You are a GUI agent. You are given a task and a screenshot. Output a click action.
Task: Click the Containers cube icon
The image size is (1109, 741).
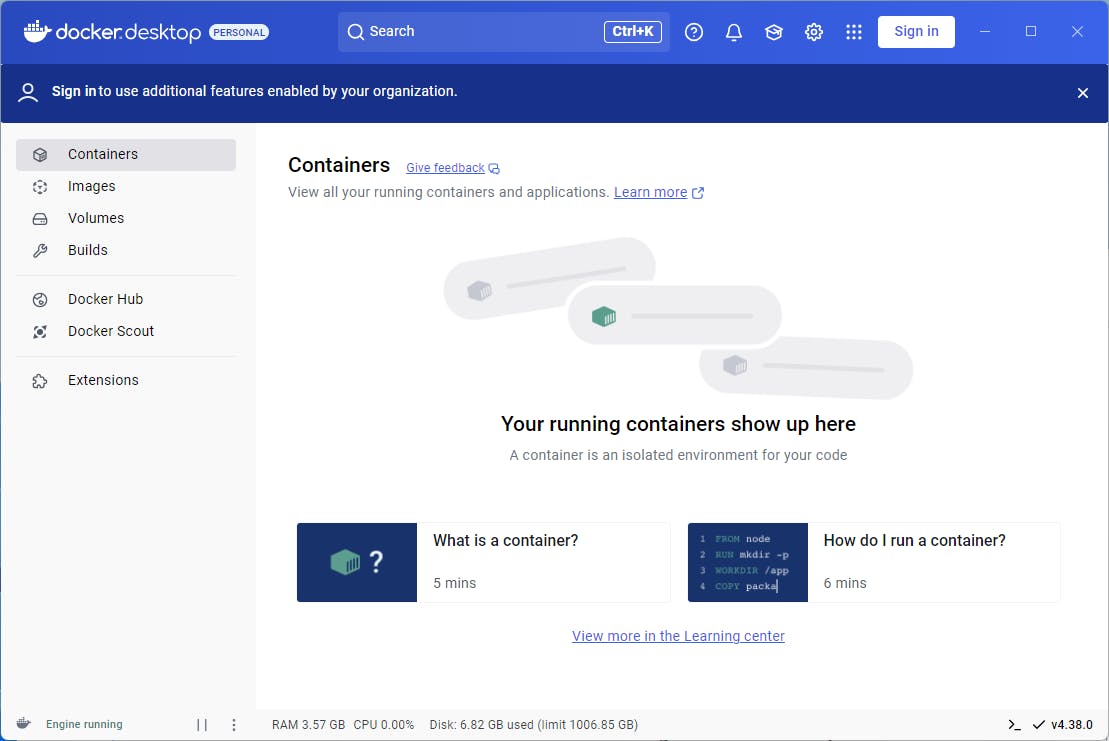coord(40,154)
